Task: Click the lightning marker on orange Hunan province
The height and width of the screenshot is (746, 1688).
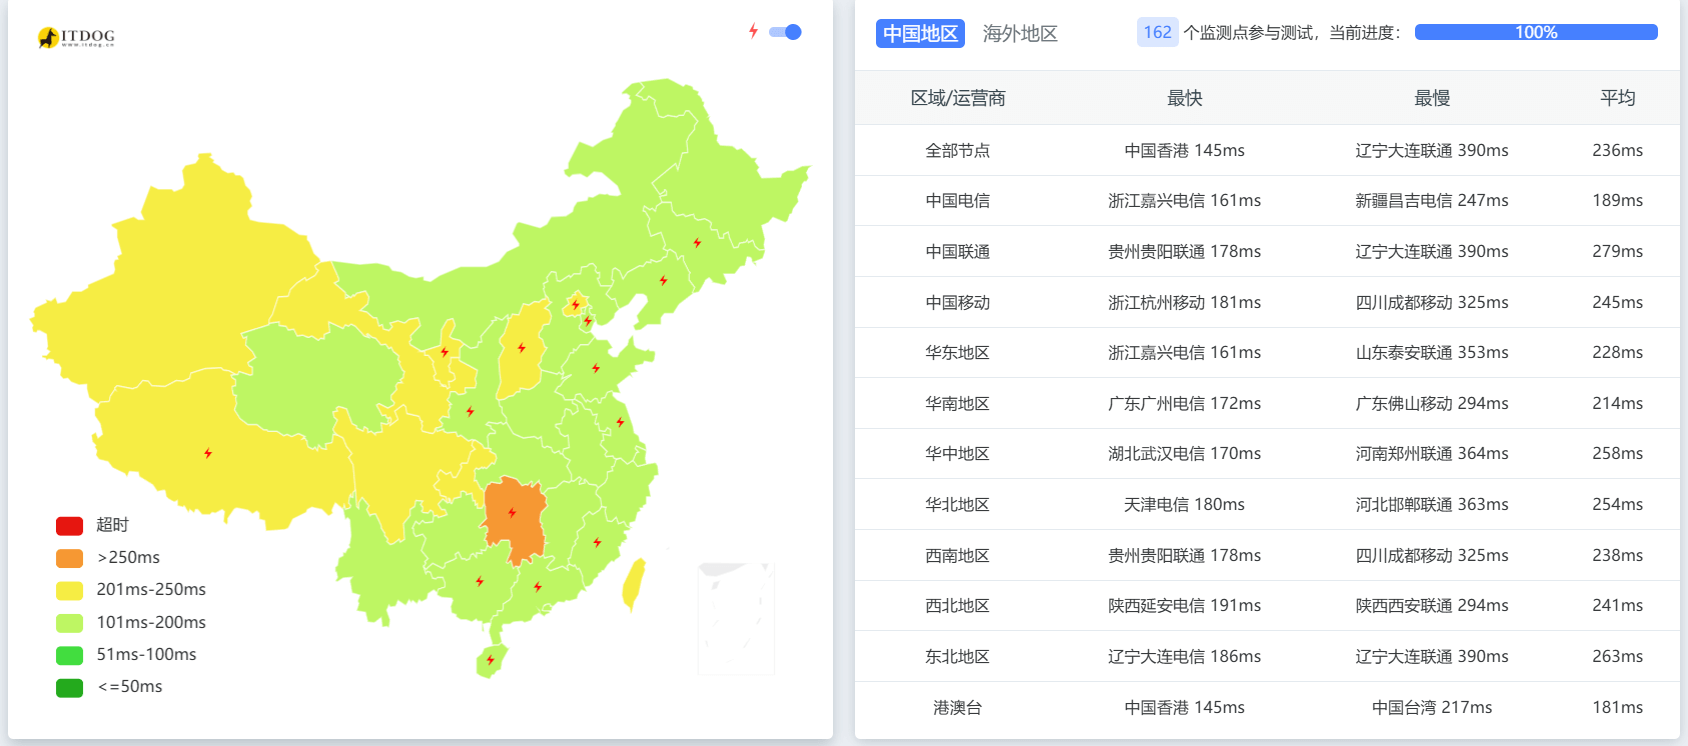Action: pyautogui.click(x=512, y=513)
